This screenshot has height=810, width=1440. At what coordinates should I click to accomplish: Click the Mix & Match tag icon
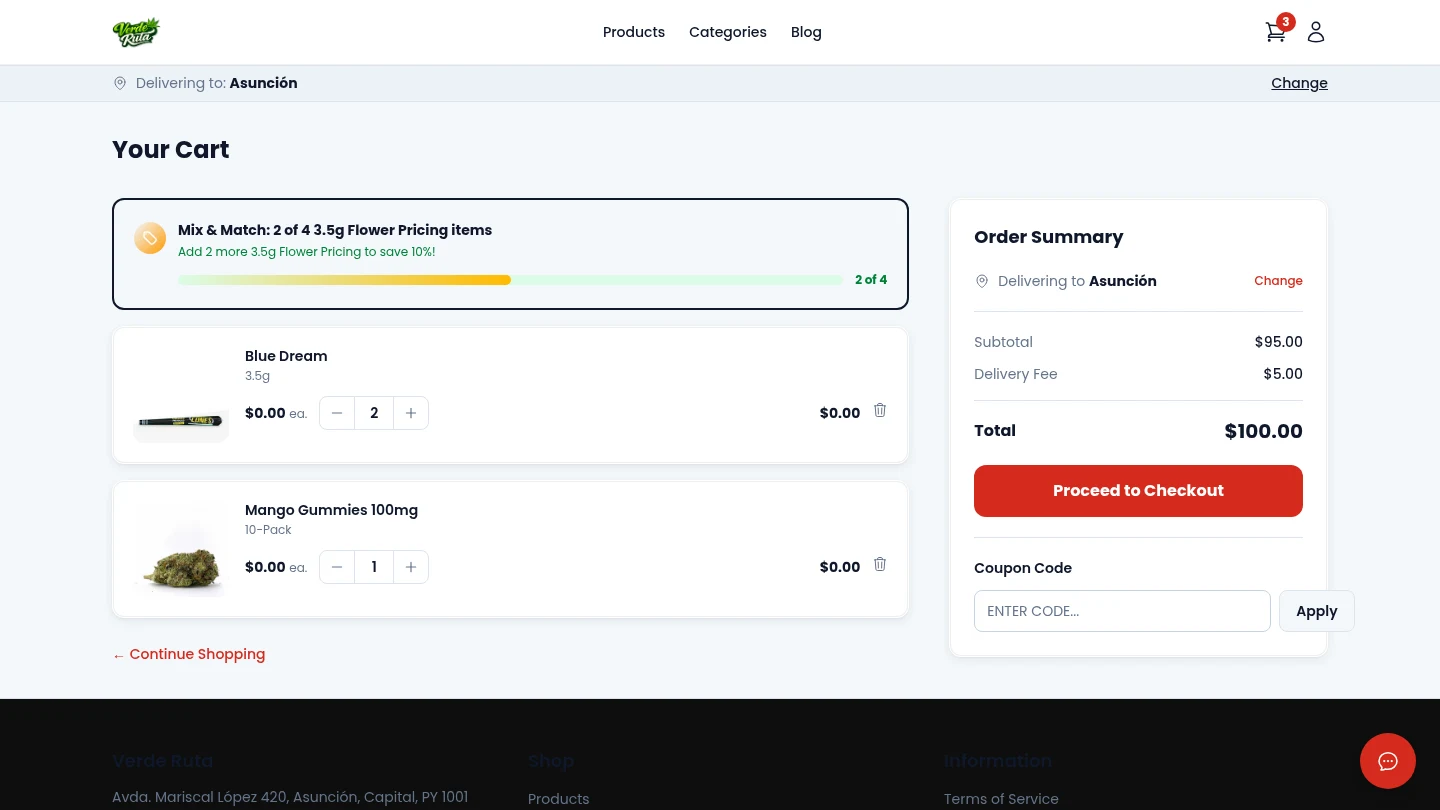pos(150,238)
